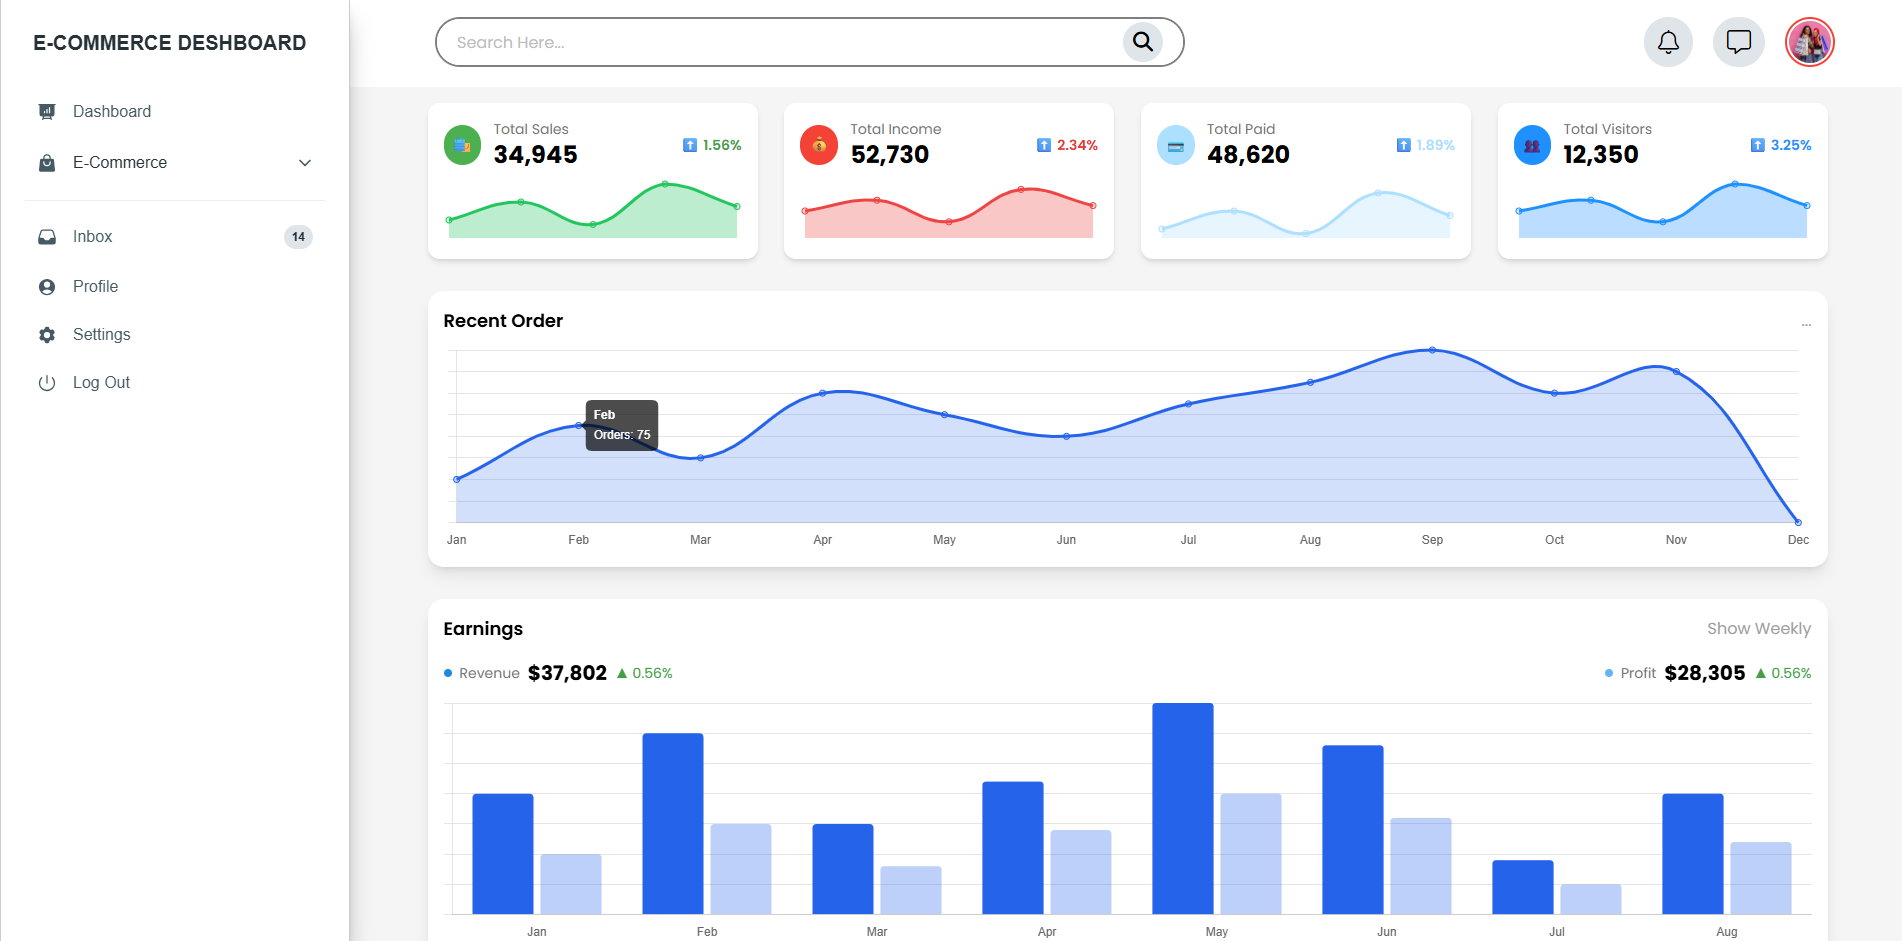Navigate to Inbox showing 14 messages
This screenshot has height=941, width=1902.
coord(92,236)
